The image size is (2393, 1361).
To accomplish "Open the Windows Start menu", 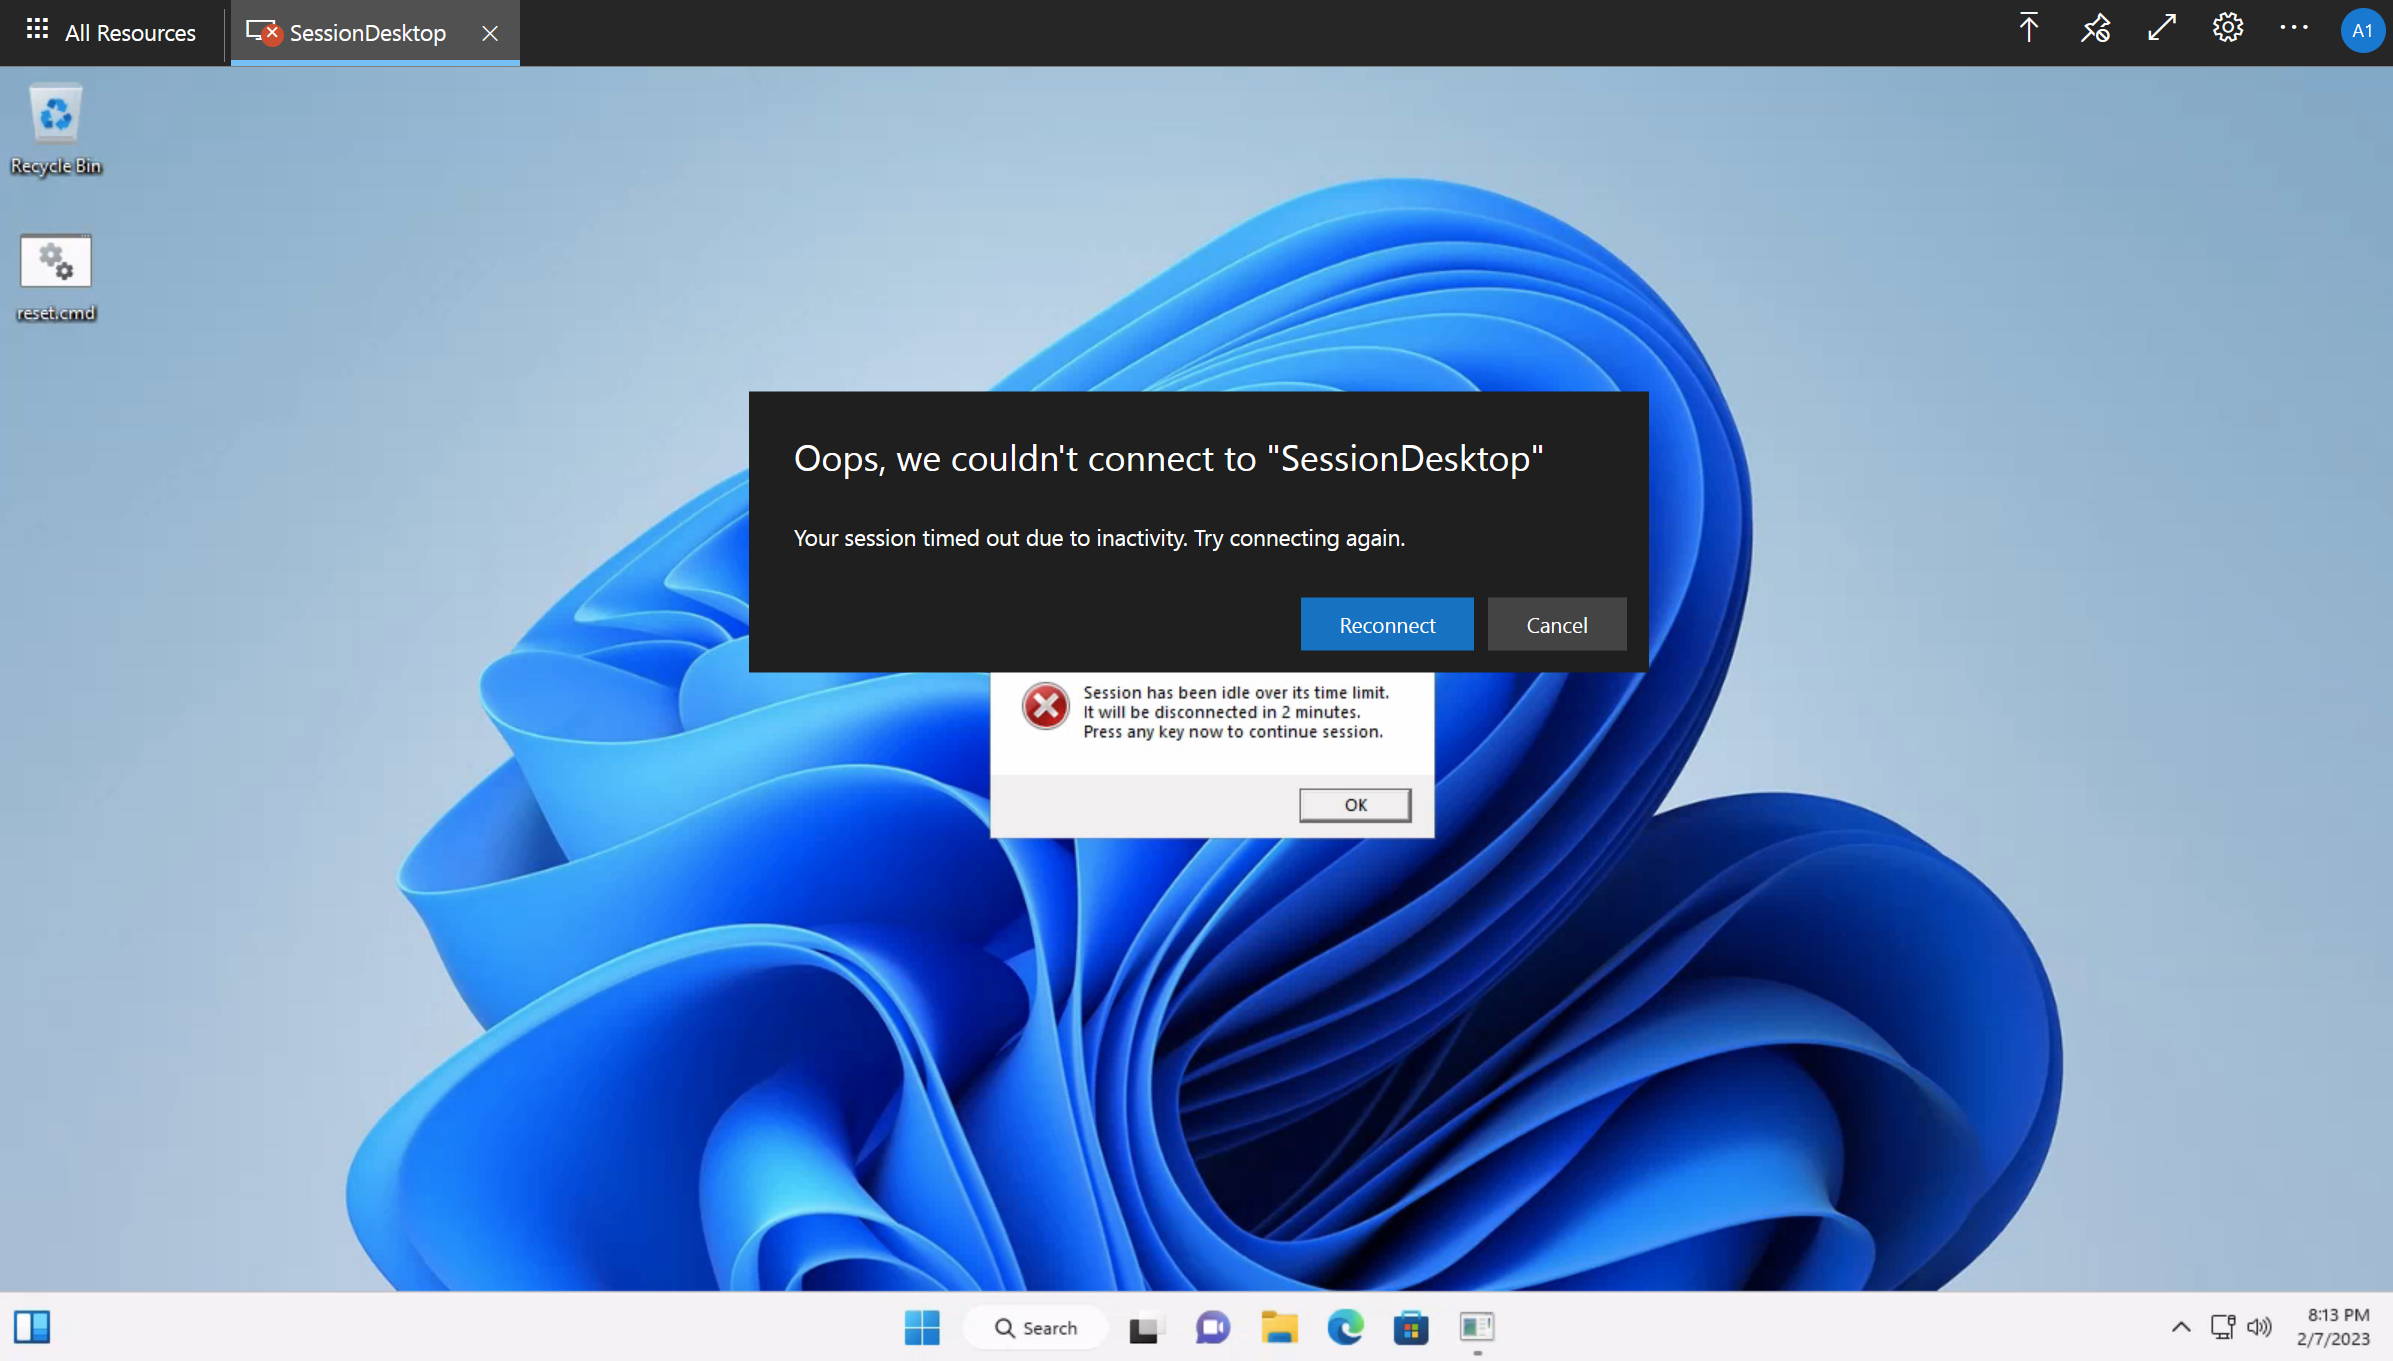I will click(x=922, y=1328).
